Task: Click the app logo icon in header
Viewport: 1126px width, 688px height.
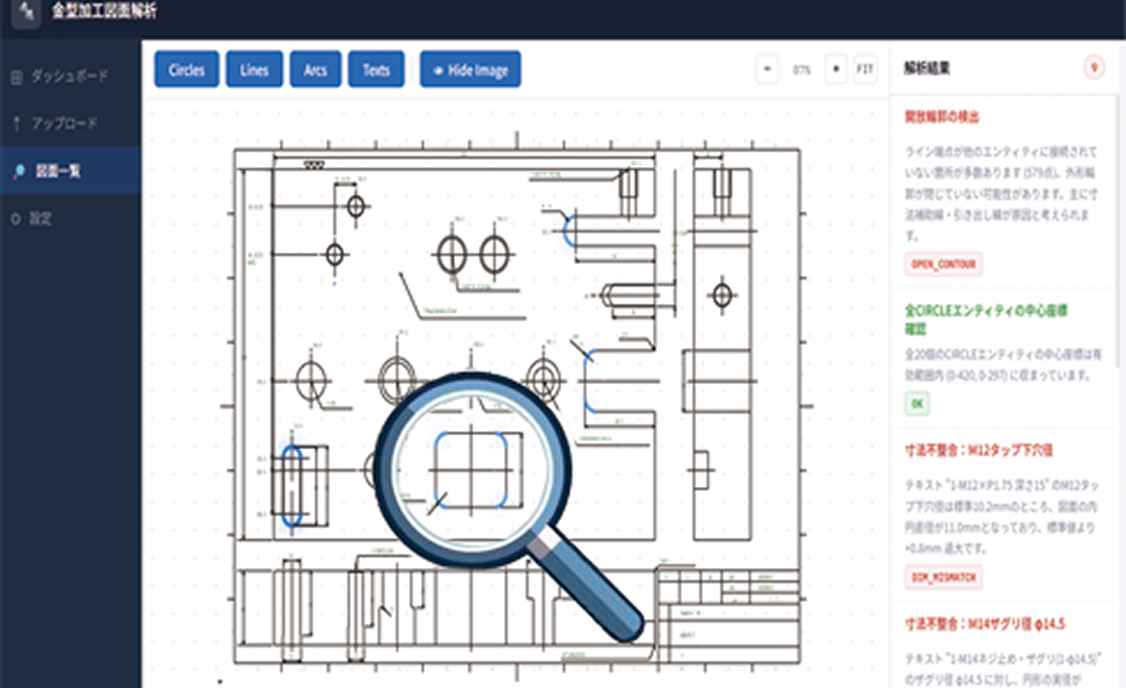Action: [25, 14]
